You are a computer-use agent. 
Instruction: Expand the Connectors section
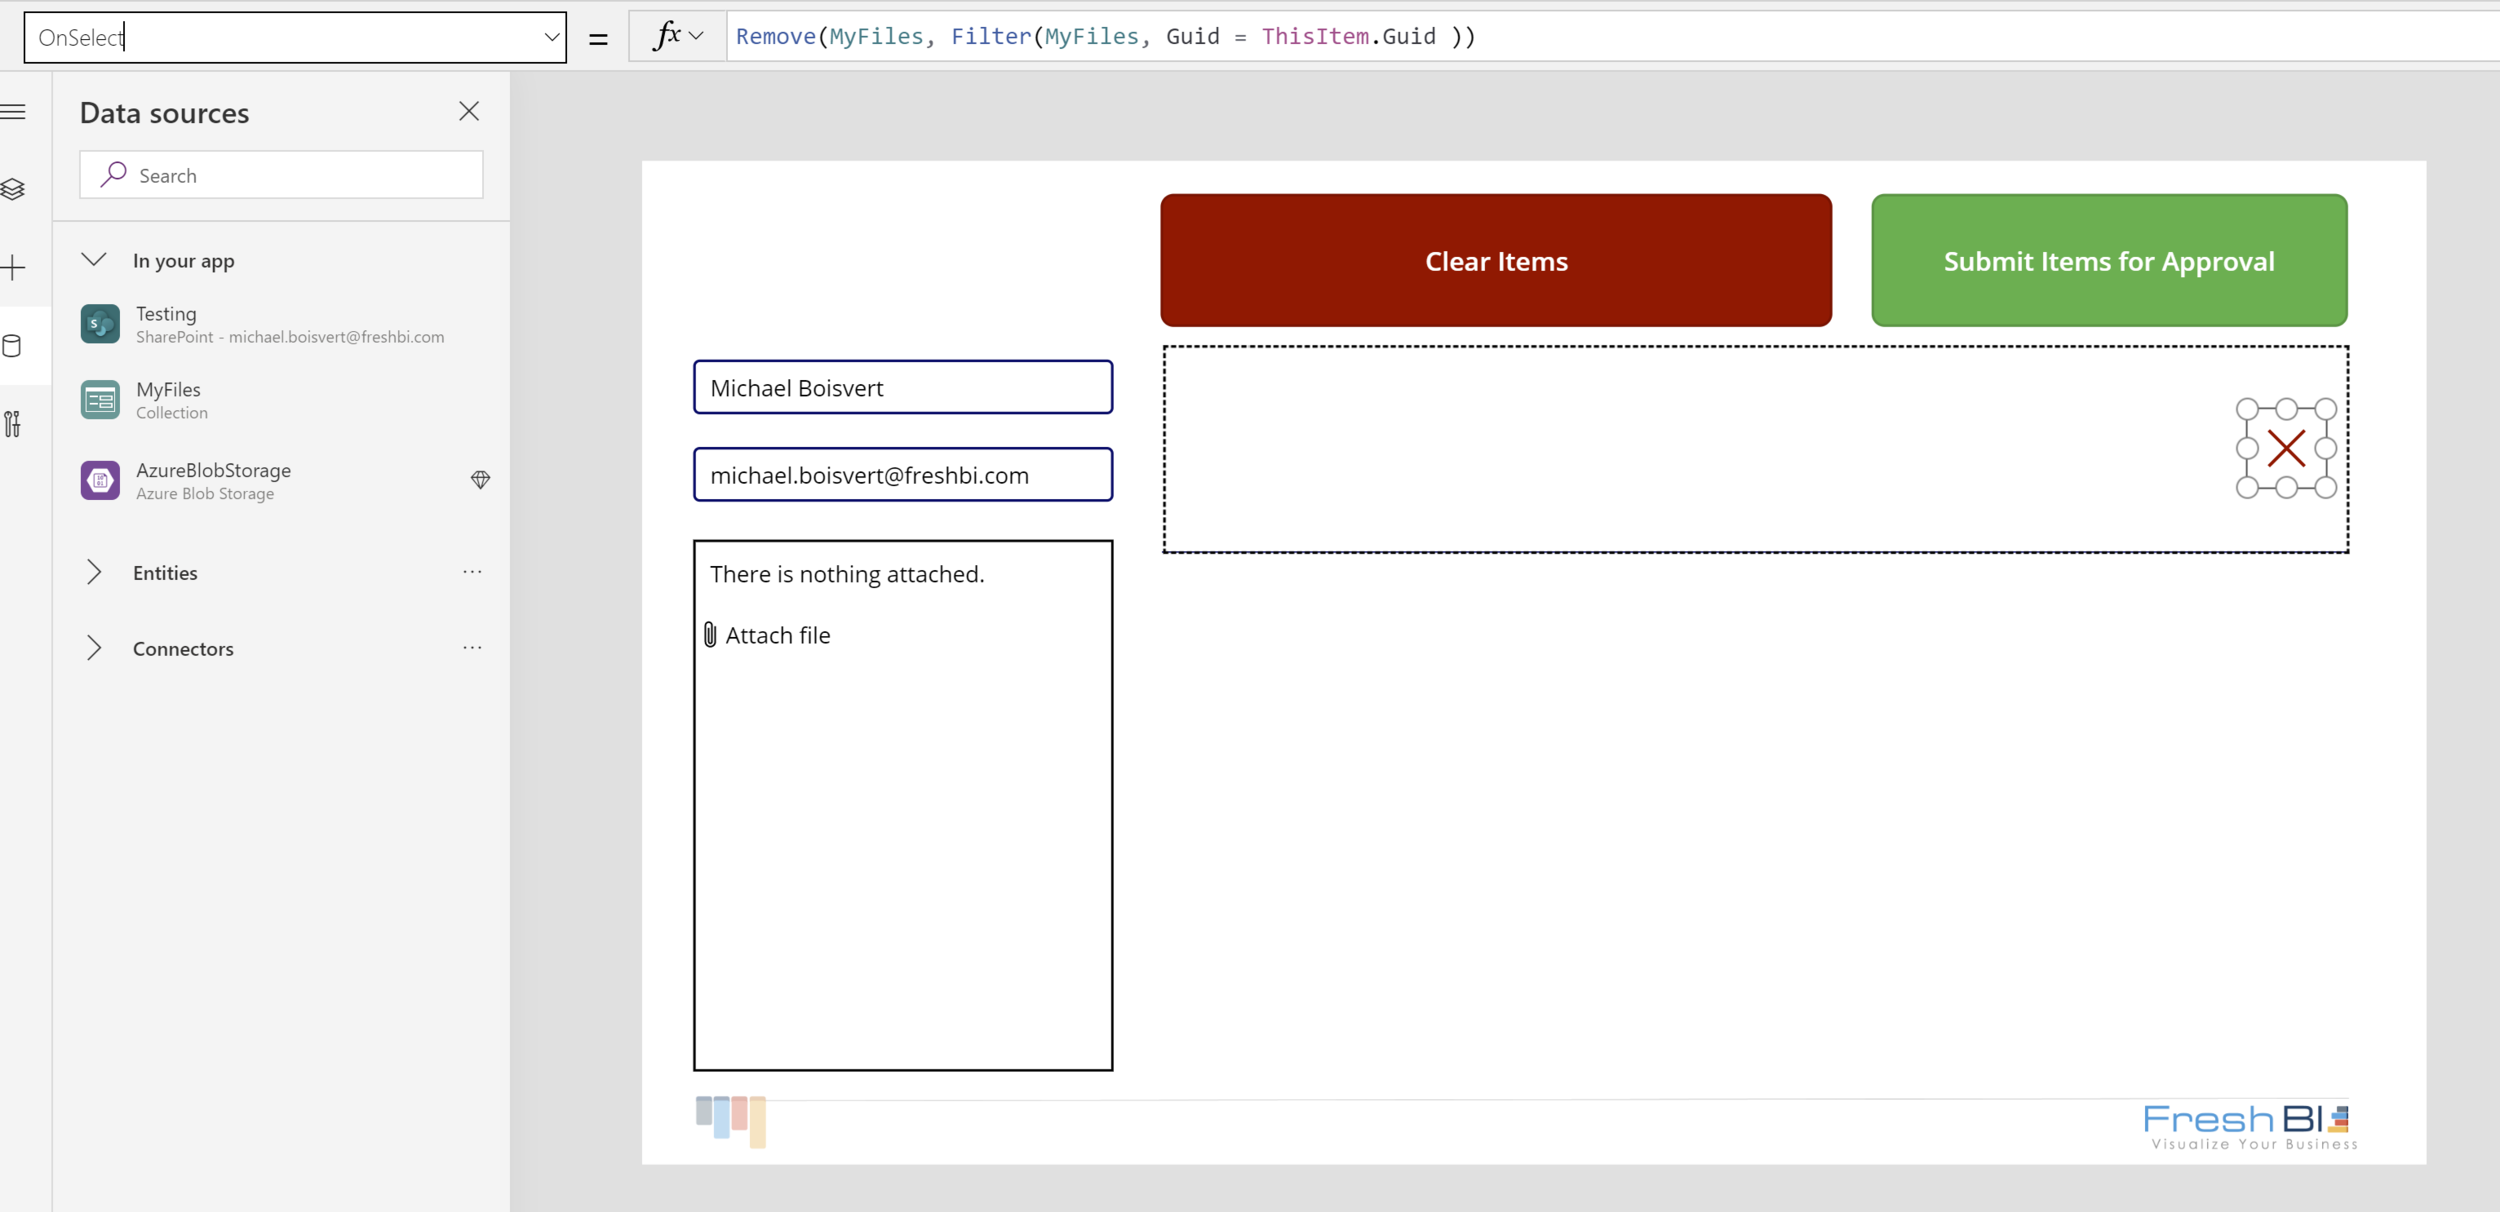[94, 647]
